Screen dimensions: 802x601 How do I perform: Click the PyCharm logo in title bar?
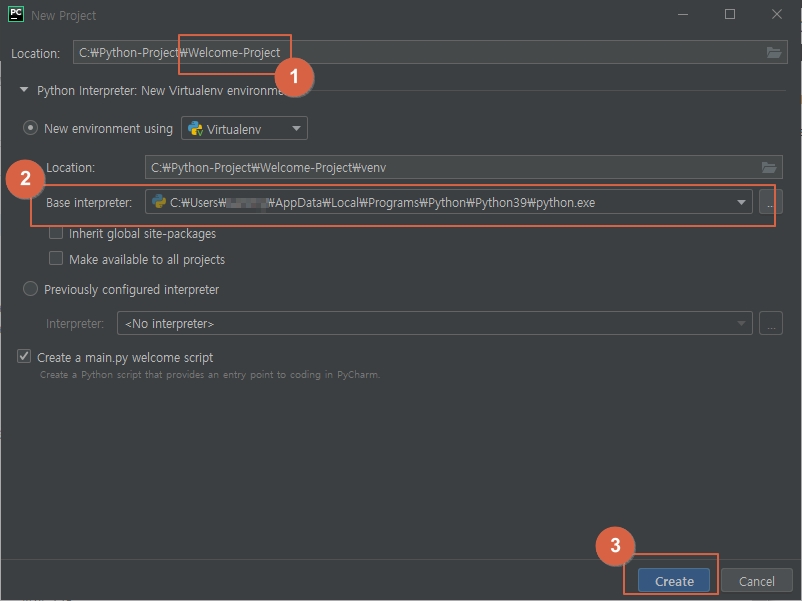pyautogui.click(x=16, y=14)
